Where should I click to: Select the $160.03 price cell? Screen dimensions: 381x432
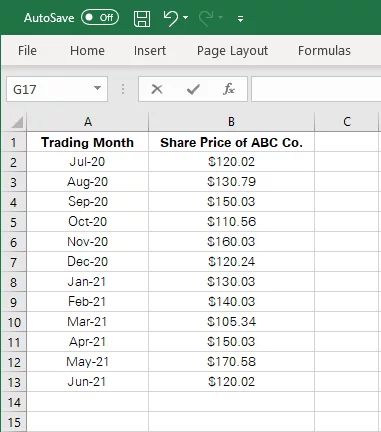click(x=231, y=242)
